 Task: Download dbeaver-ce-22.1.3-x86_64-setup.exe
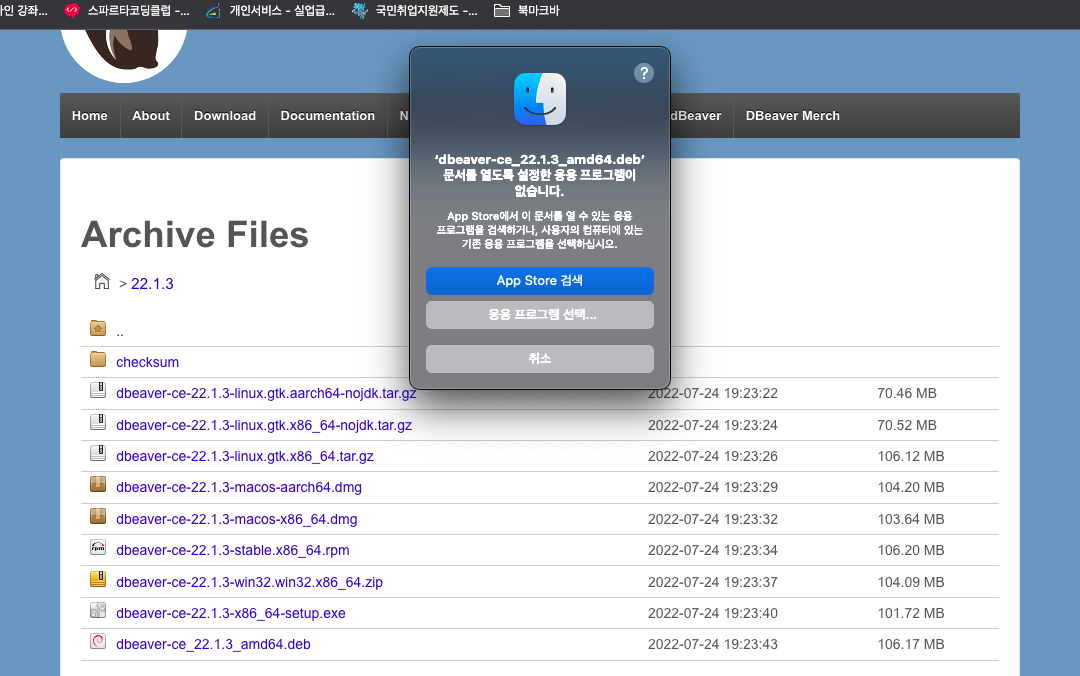(231, 613)
